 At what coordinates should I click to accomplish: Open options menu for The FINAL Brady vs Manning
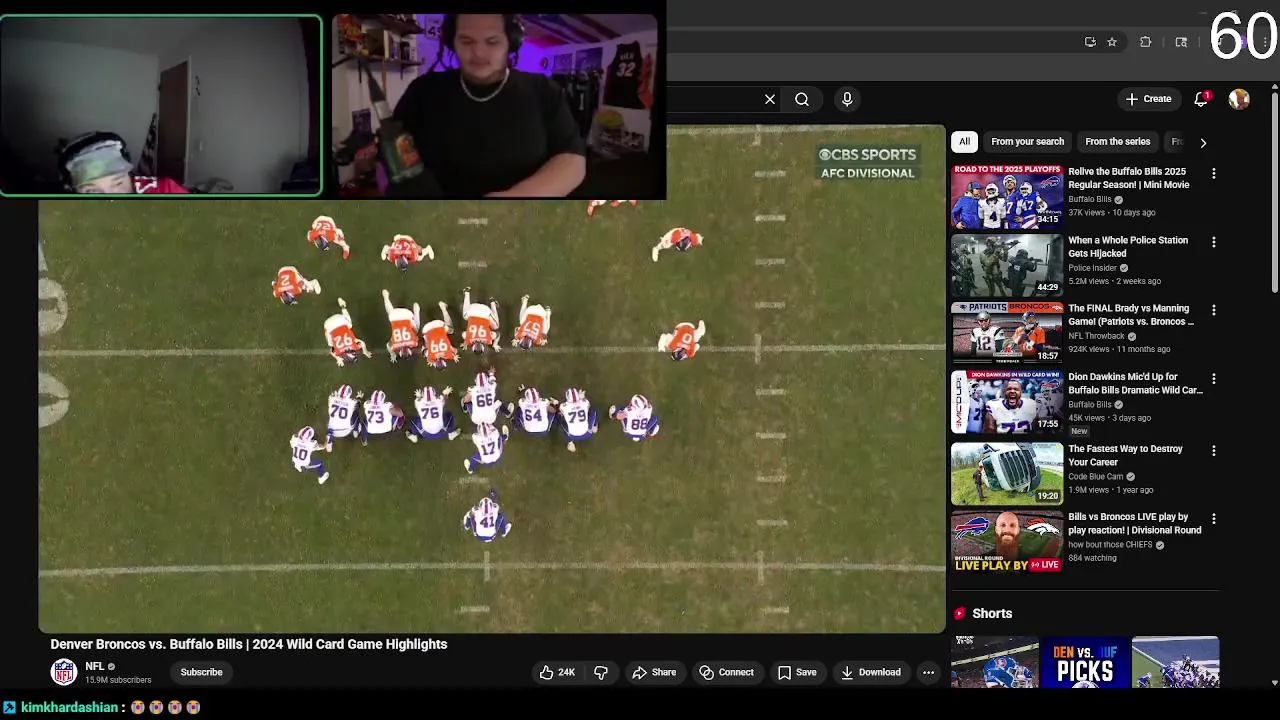(x=1214, y=310)
